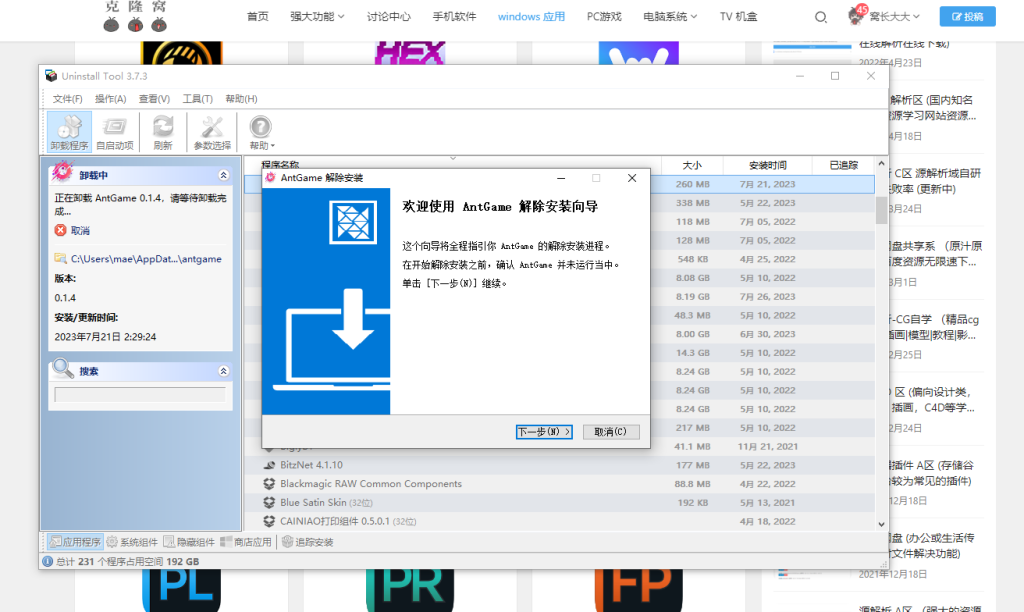Focus the search field in 搜索 panel
Viewport: 1024px width, 612px height.
click(x=140, y=395)
